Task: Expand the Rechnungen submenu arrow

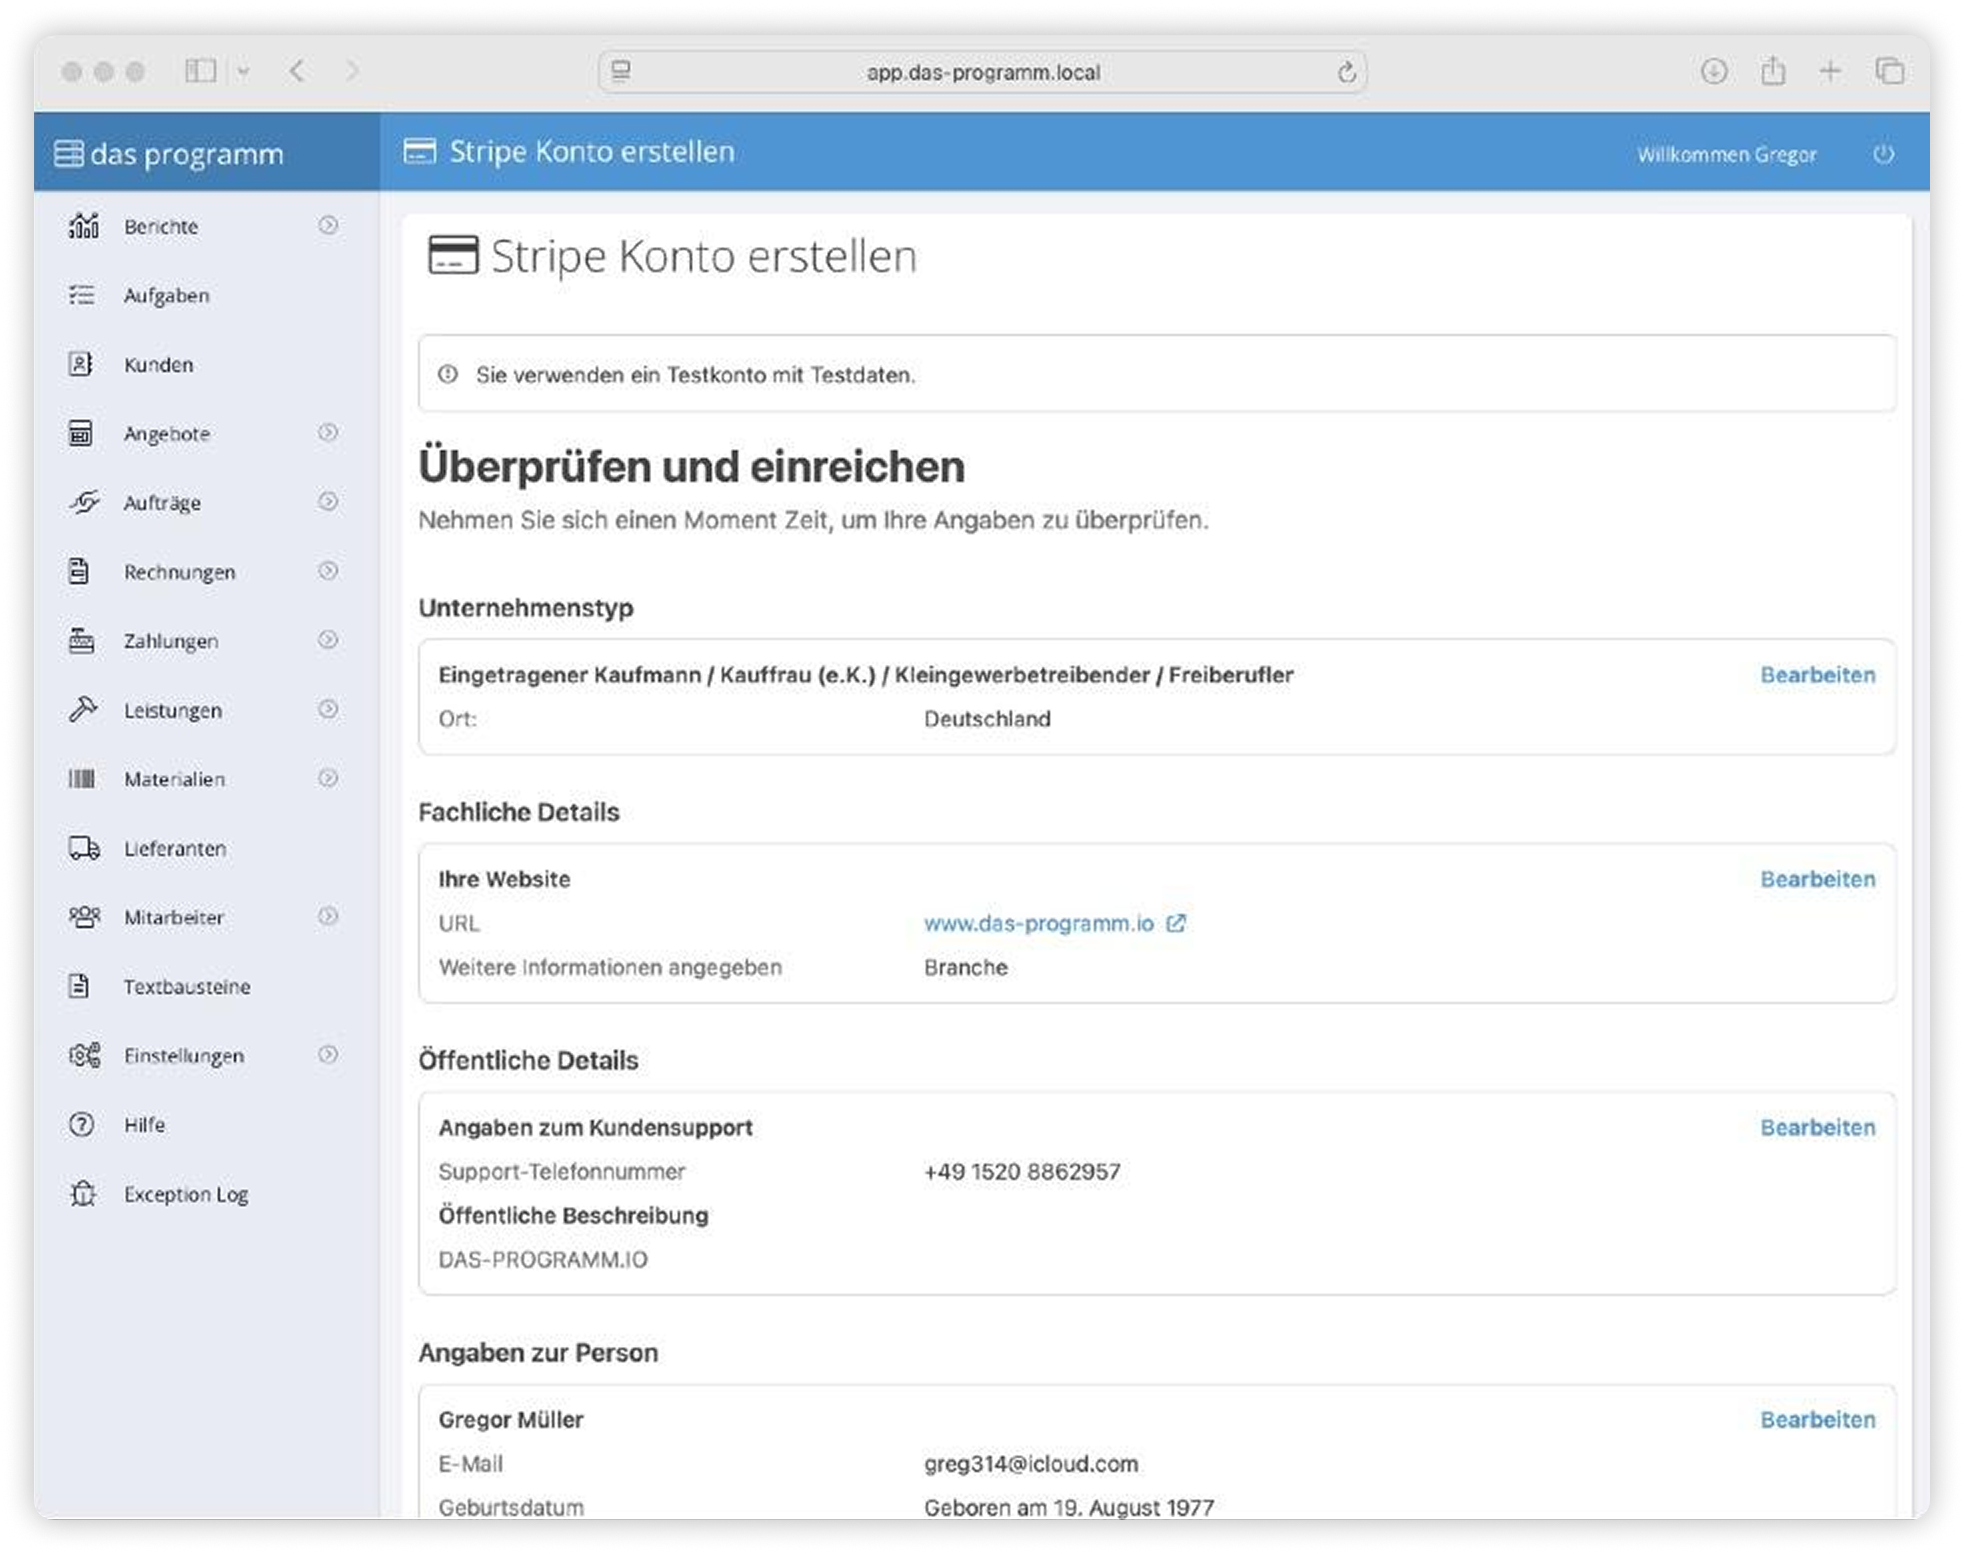Action: tap(328, 571)
